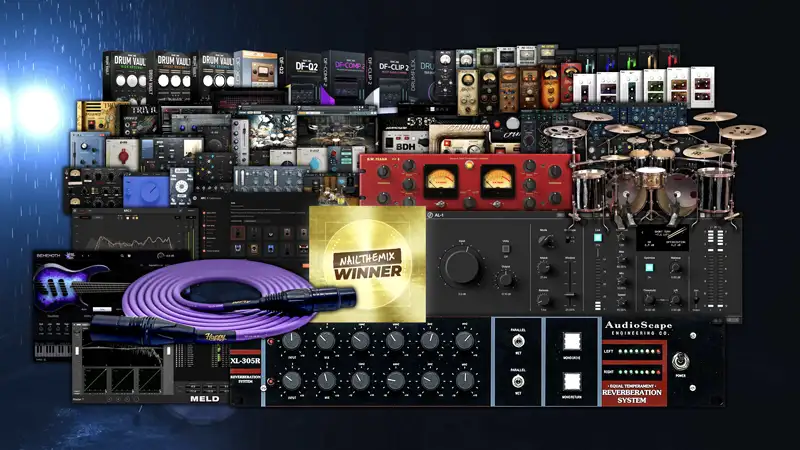Click the Threshold knob on AL-1

[x=650, y=299]
